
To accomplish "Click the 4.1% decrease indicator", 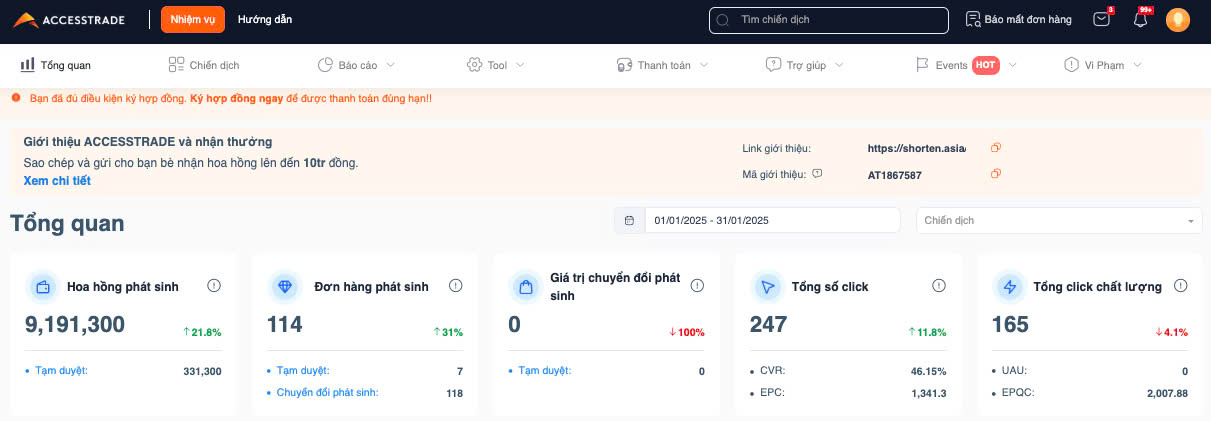I will [1171, 332].
